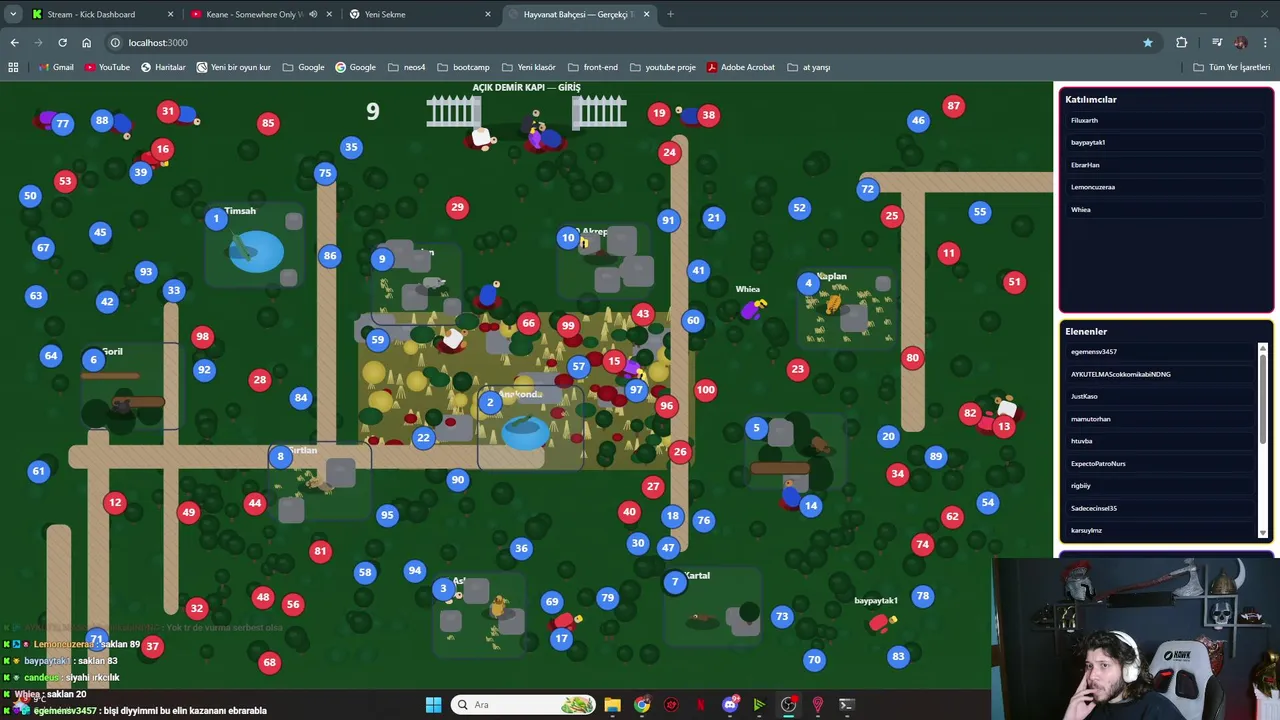Bookmark this page with the star icon
Viewport: 1280px width, 720px height.
1148,42
